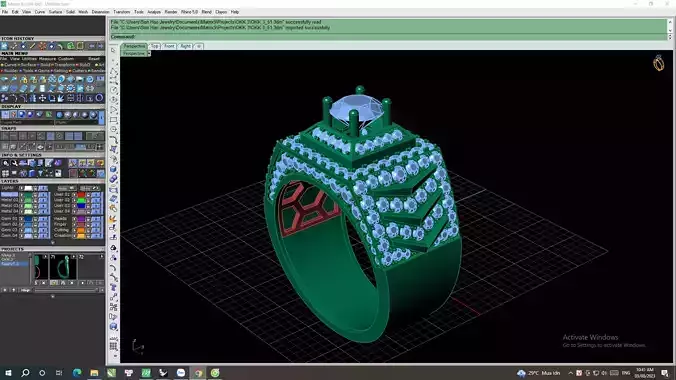Open the Transform menu in menu bar

click(x=122, y=12)
